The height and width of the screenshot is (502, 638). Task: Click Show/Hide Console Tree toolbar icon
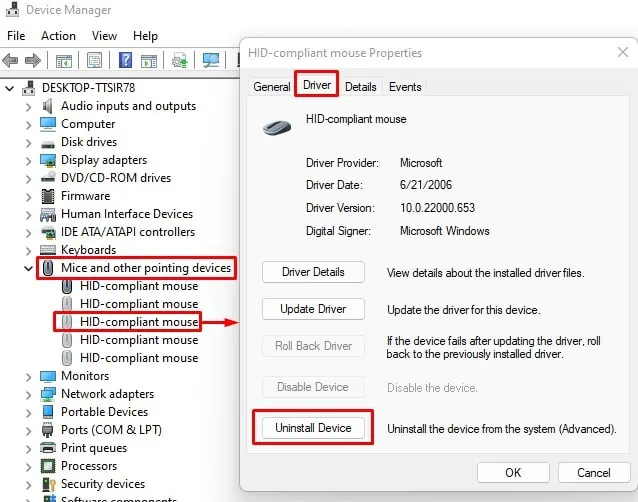[64, 61]
